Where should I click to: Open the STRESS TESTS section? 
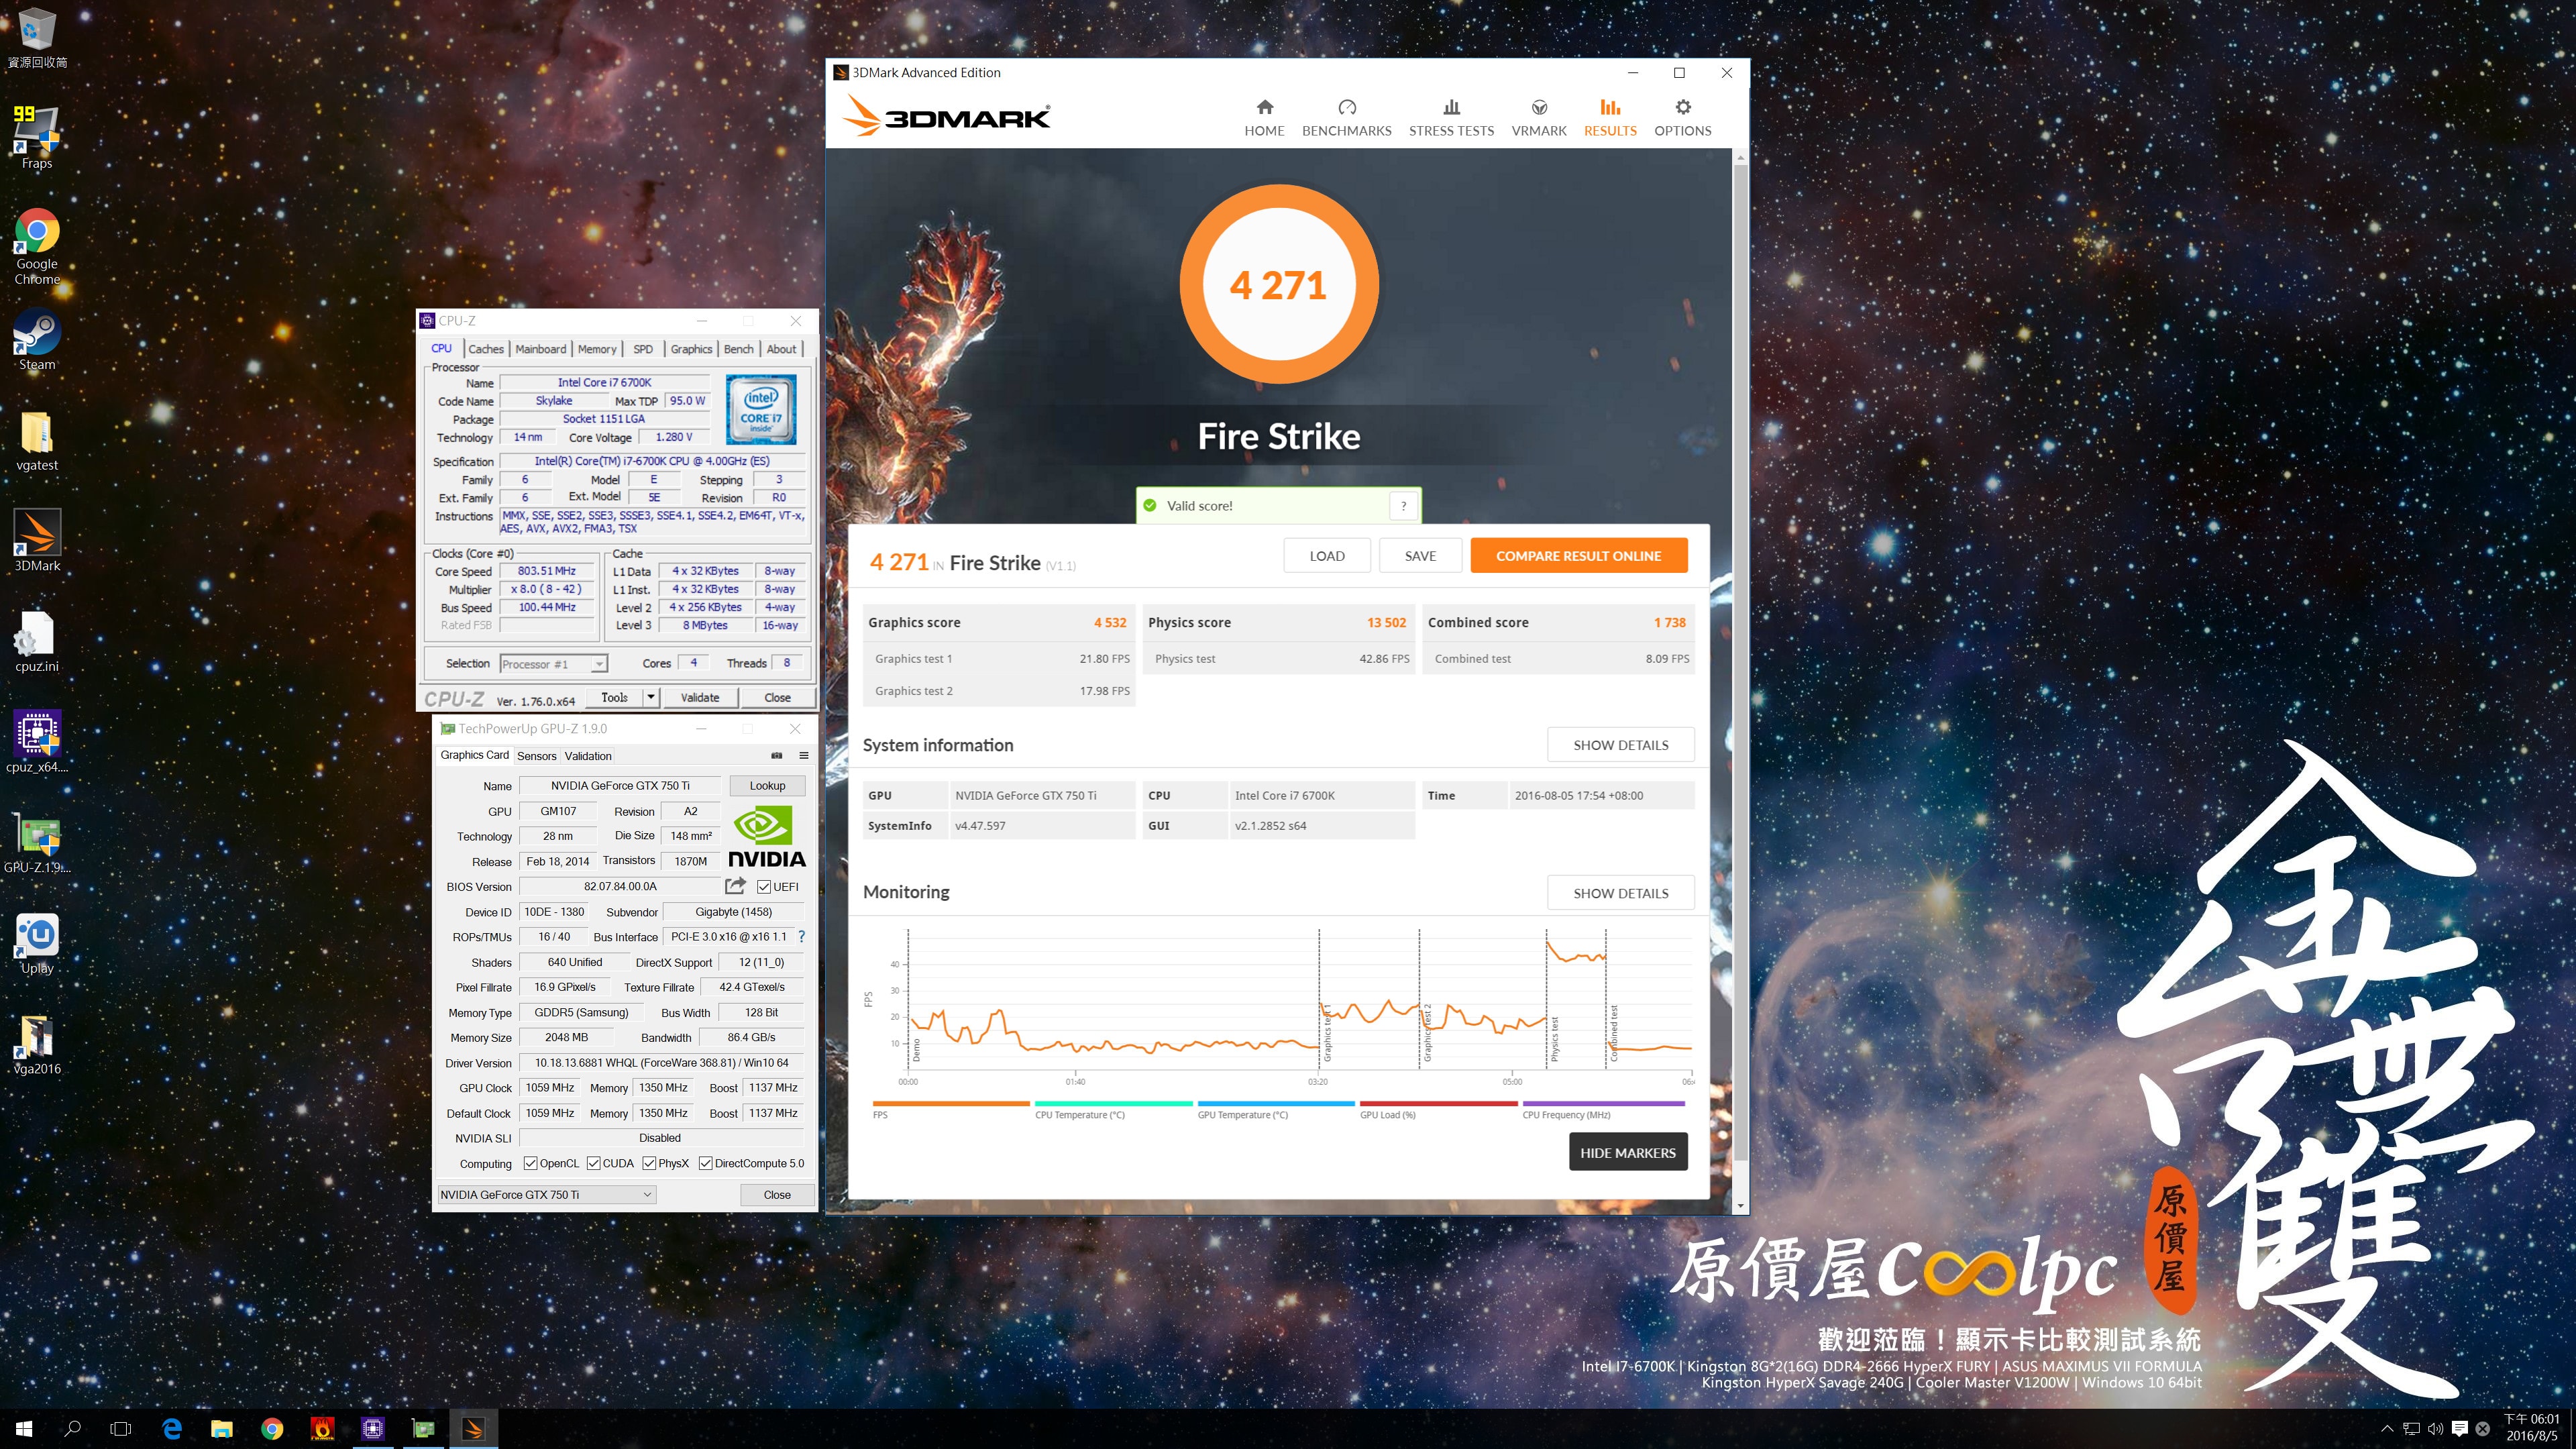[x=1451, y=118]
